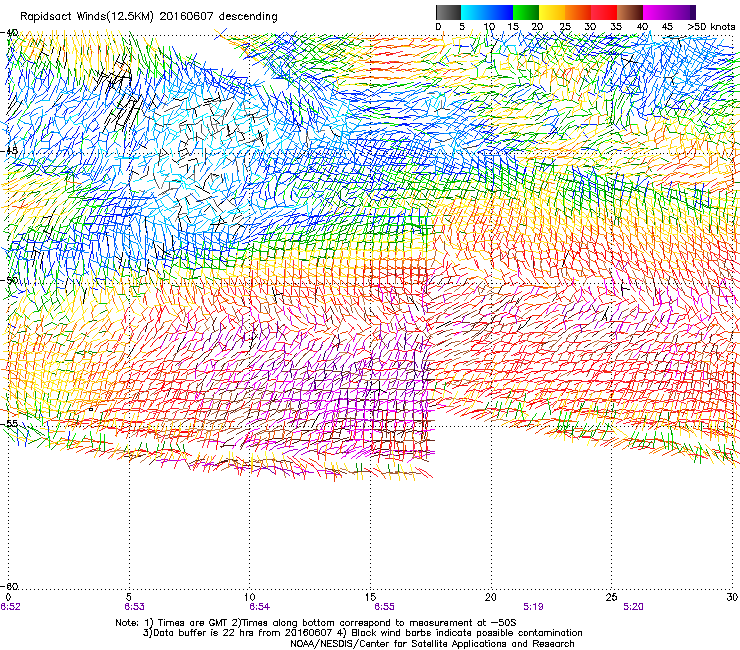Click the green 15-20 knots legend swatch
This screenshot has height=650, width=740.
tap(526, 12)
